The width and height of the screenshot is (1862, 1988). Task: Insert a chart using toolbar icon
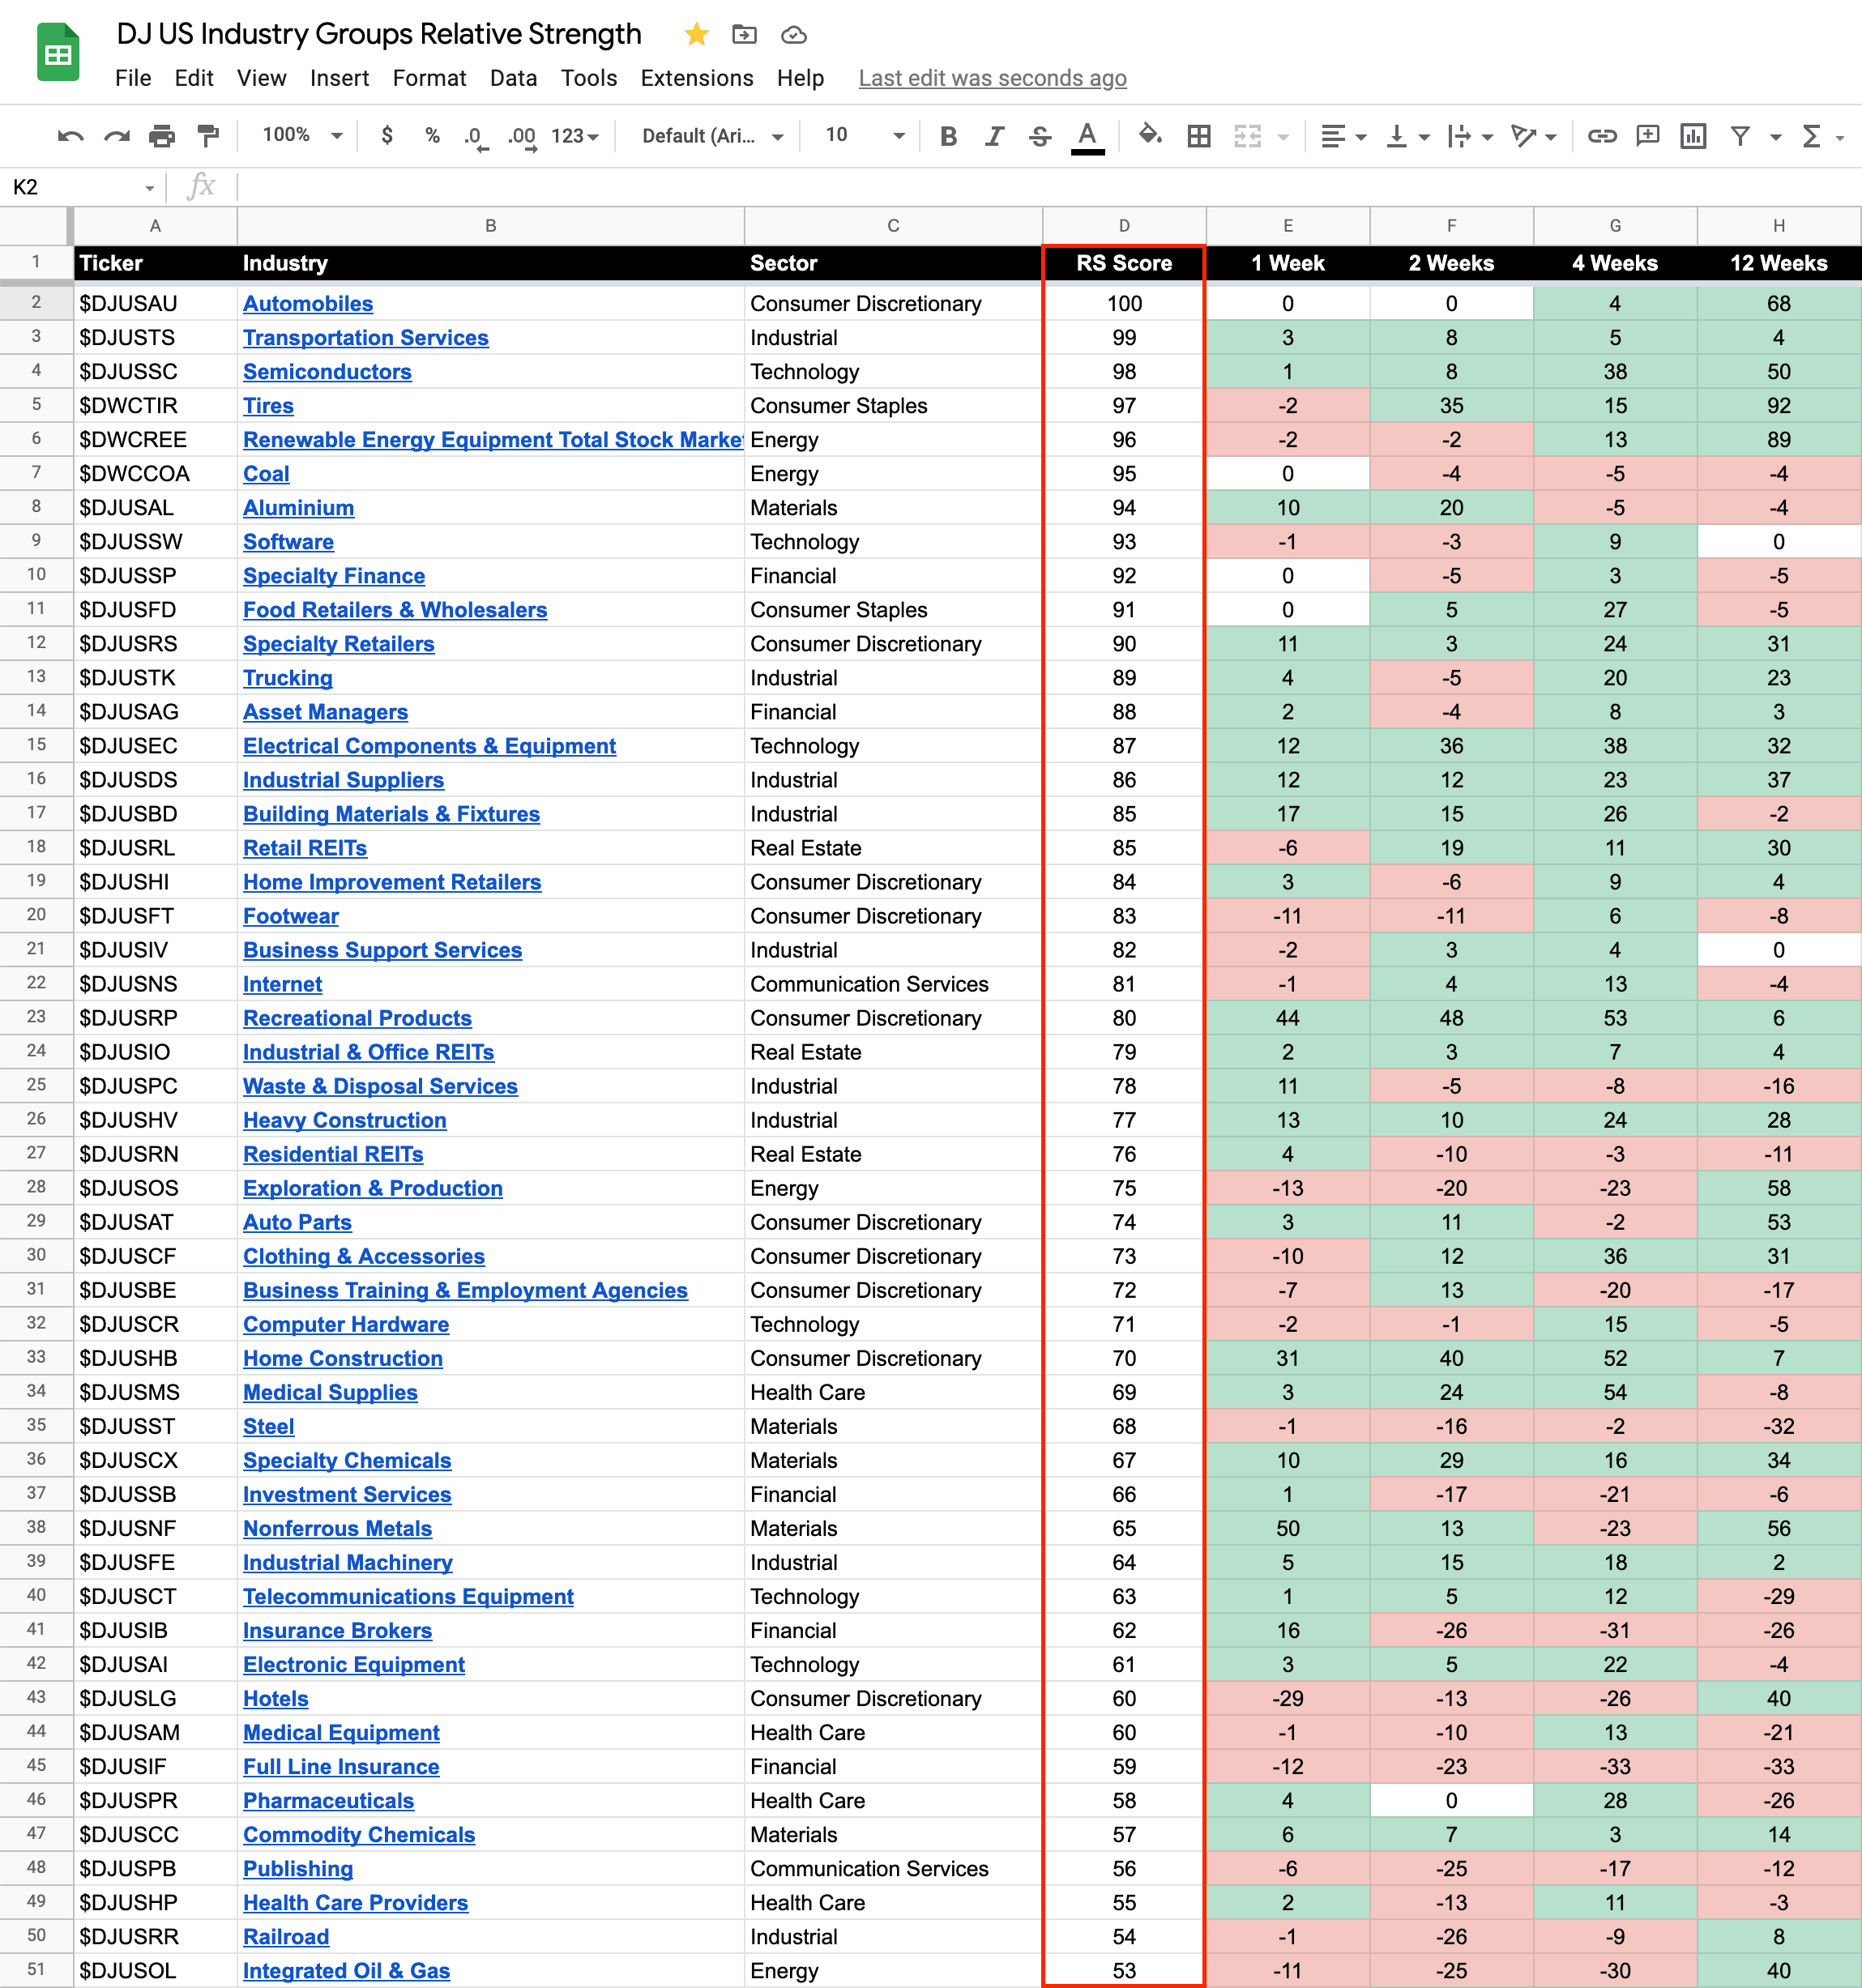1693,135
